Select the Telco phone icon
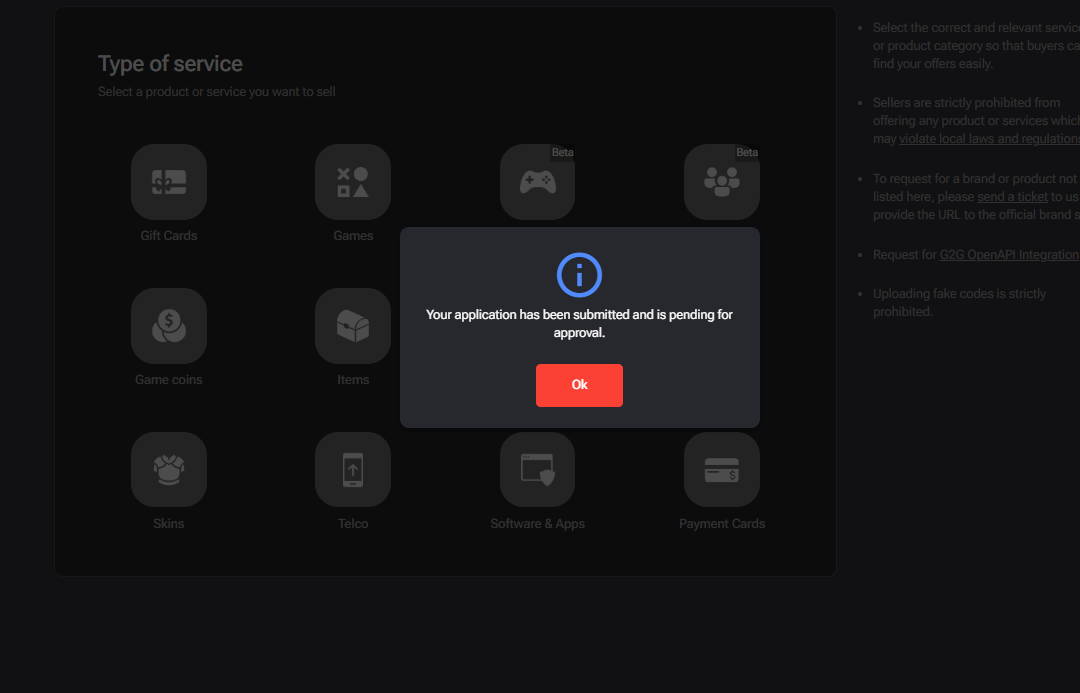Viewport: 1080px width, 693px height. click(353, 470)
